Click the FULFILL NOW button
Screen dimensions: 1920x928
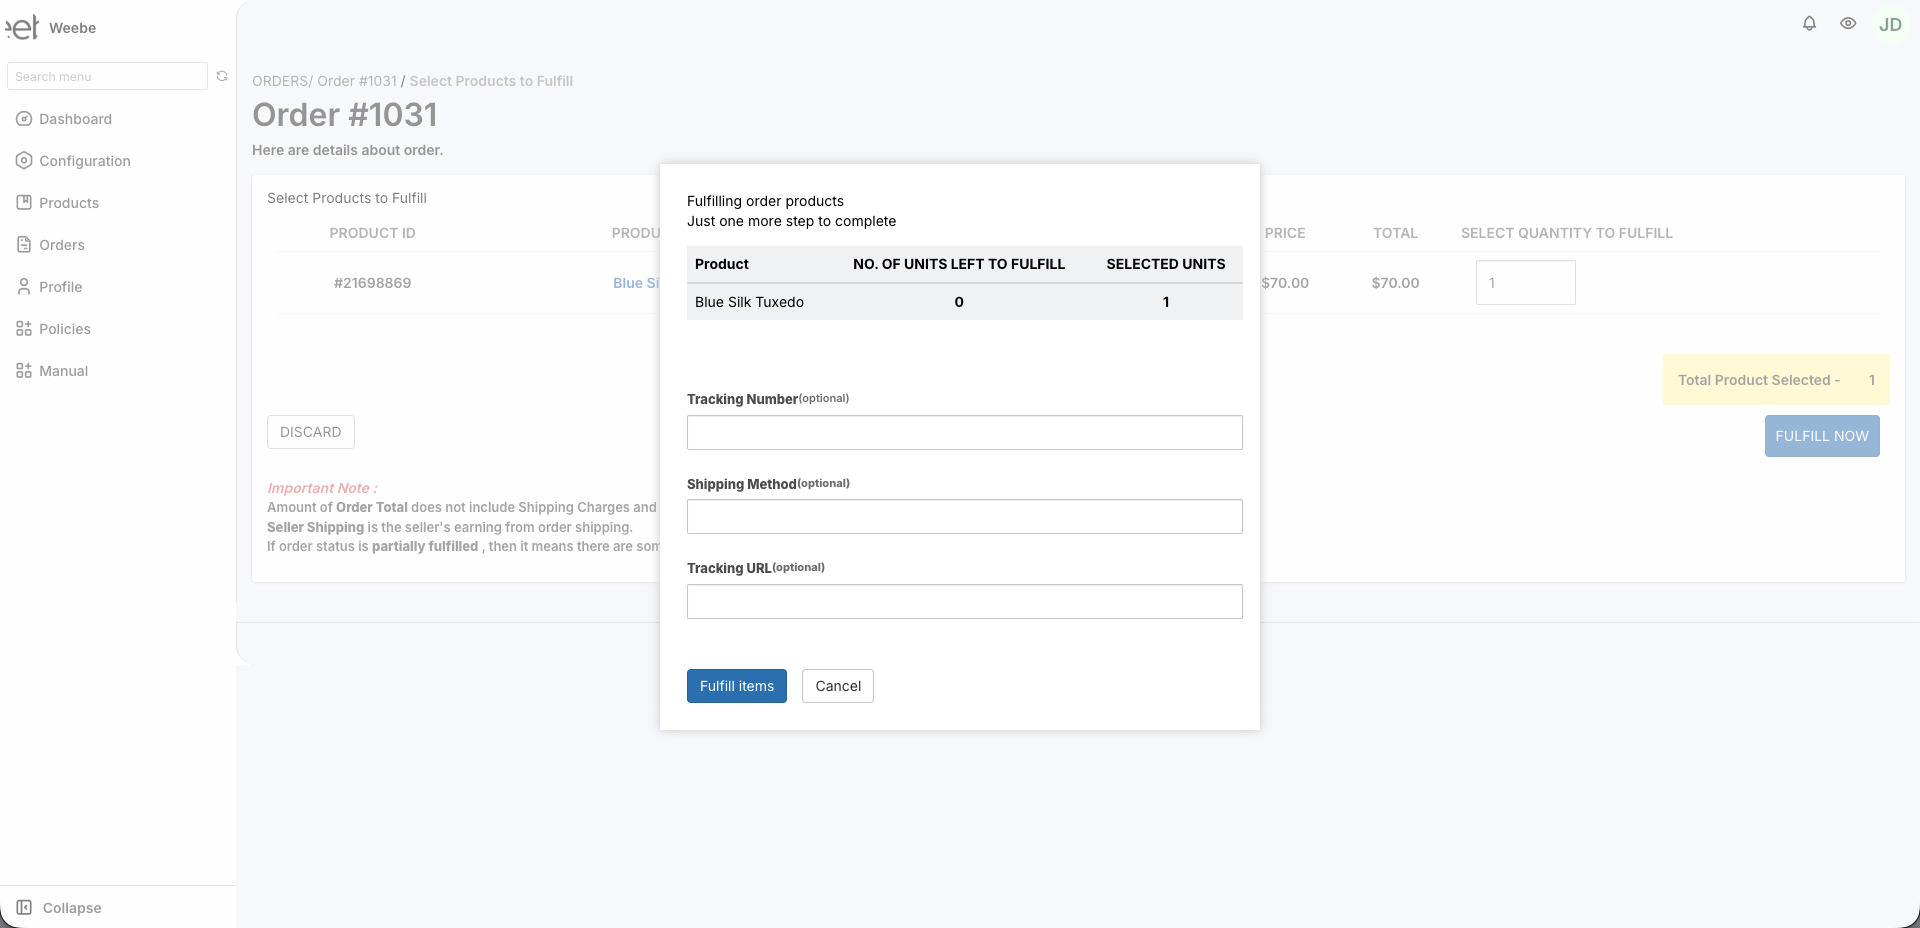[1822, 436]
